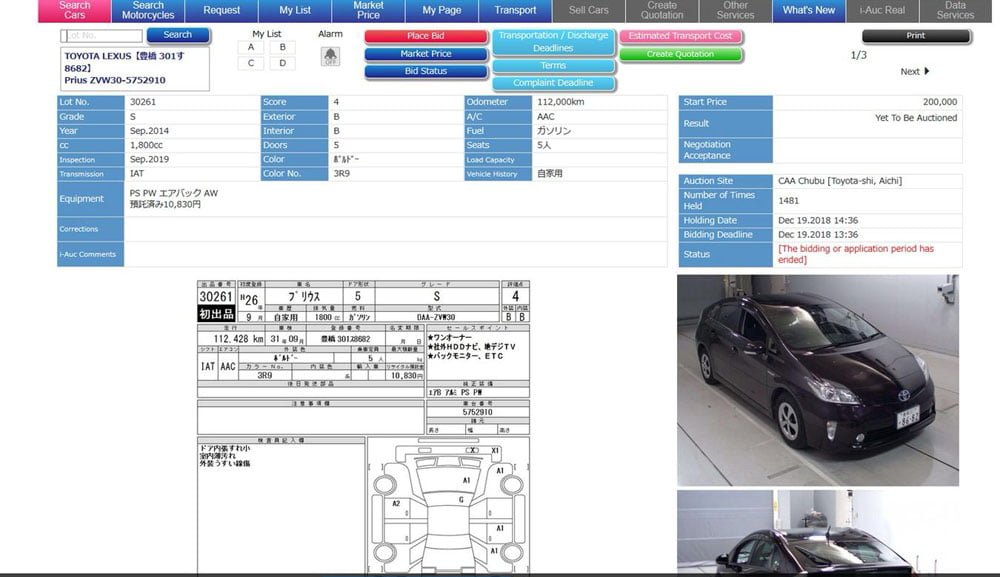Open the Sell Cars tab
1000x577 pixels.
tap(588, 10)
